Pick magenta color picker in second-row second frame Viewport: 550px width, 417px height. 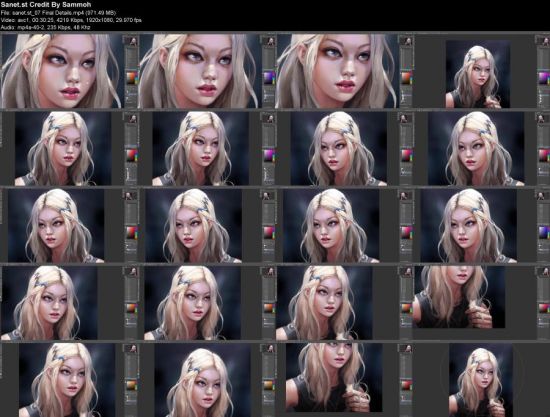click(x=269, y=155)
